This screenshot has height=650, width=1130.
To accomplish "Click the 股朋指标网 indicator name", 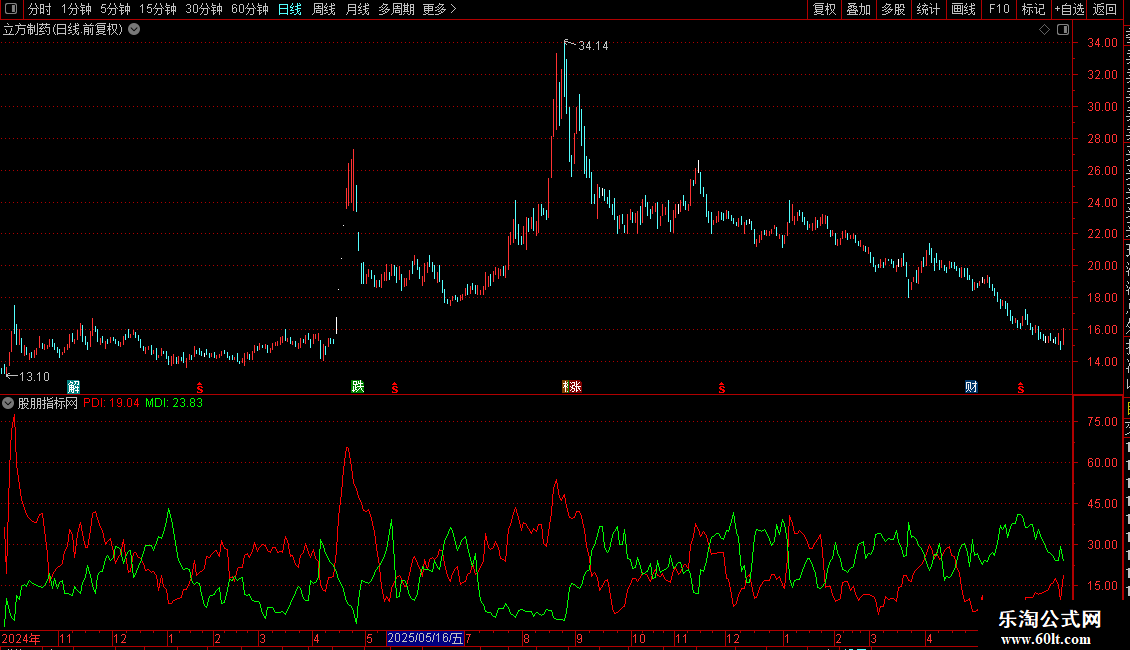I will point(48,403).
